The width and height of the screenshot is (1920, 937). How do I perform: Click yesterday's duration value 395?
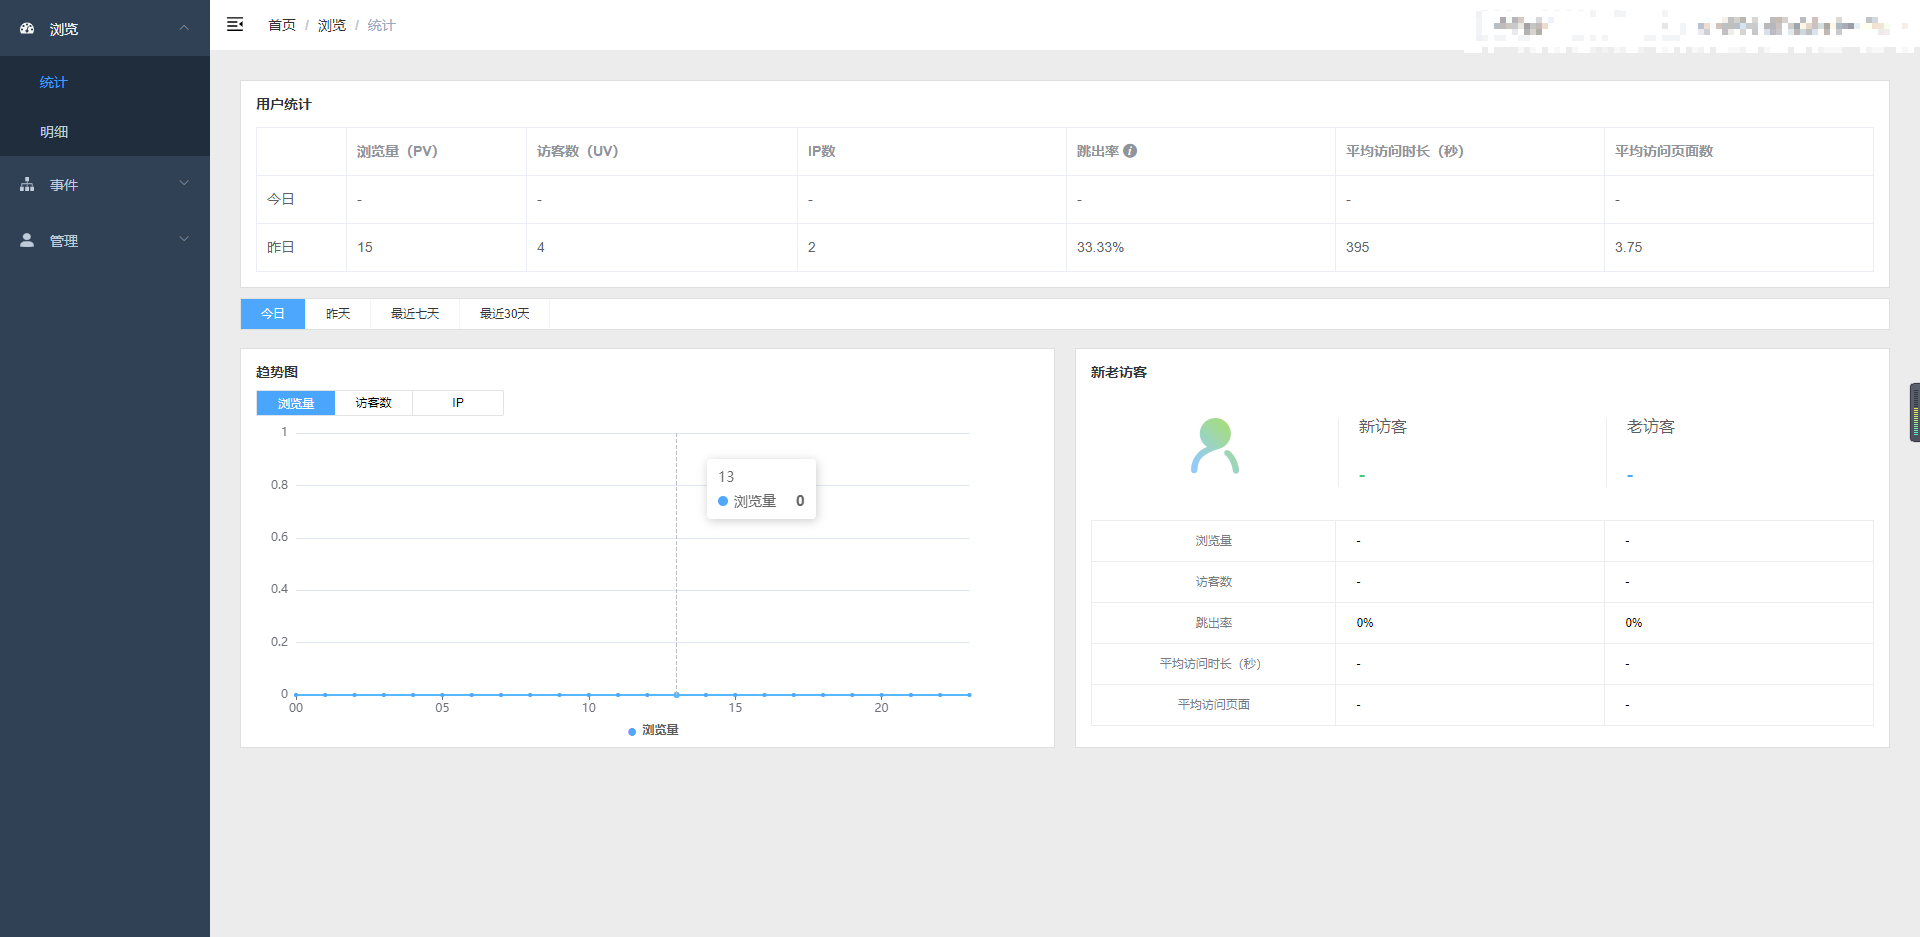(1357, 247)
